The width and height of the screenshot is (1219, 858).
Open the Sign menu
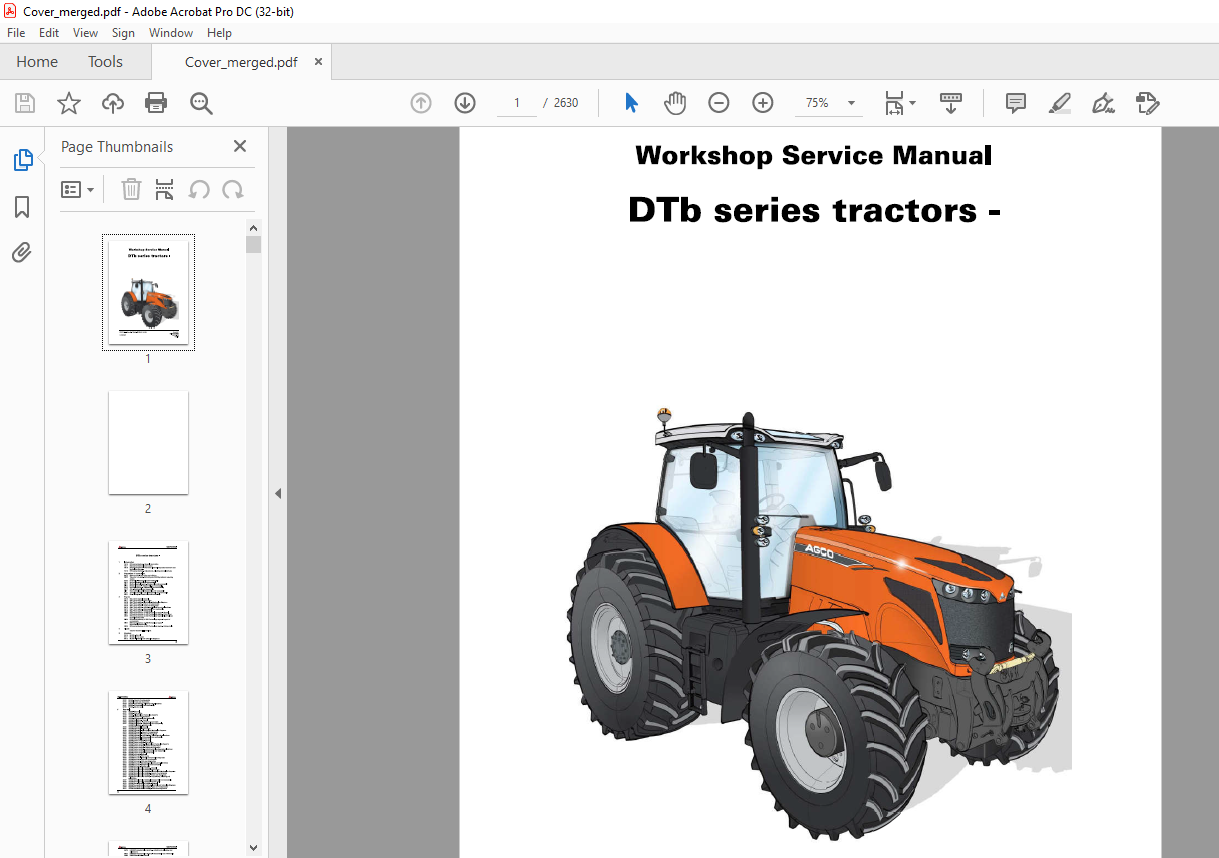point(123,33)
